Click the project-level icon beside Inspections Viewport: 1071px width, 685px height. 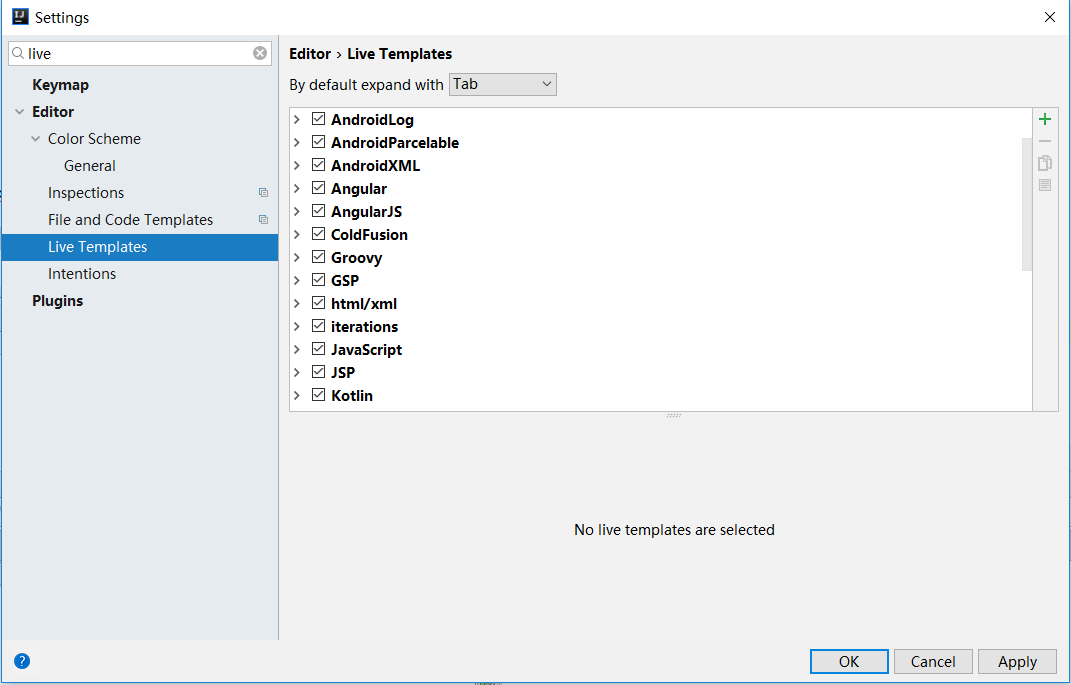point(263,193)
